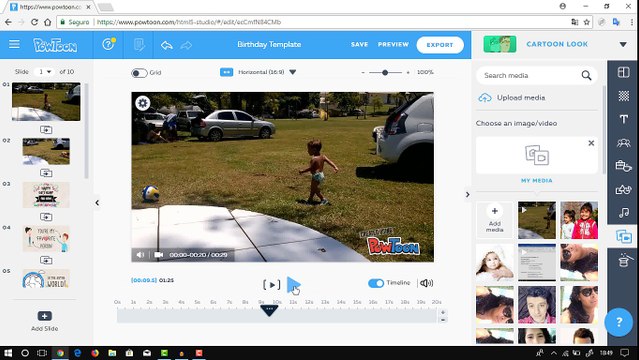Open the Specials magic hat panel
639x360 pixels.
624,260
